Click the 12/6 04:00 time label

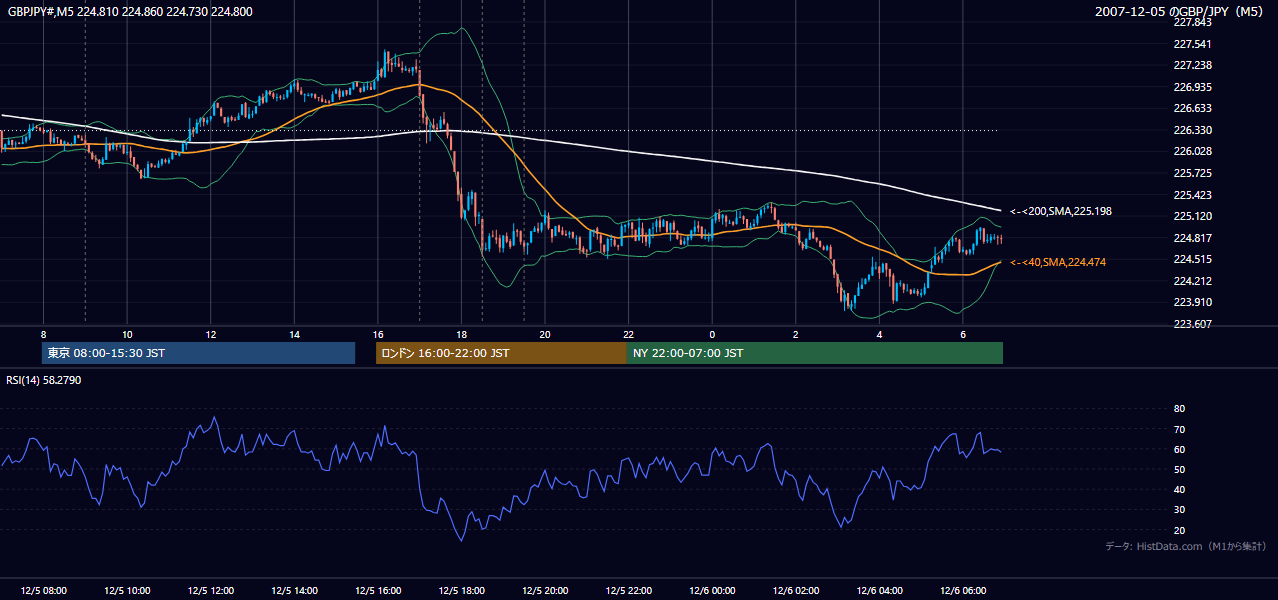(880, 591)
